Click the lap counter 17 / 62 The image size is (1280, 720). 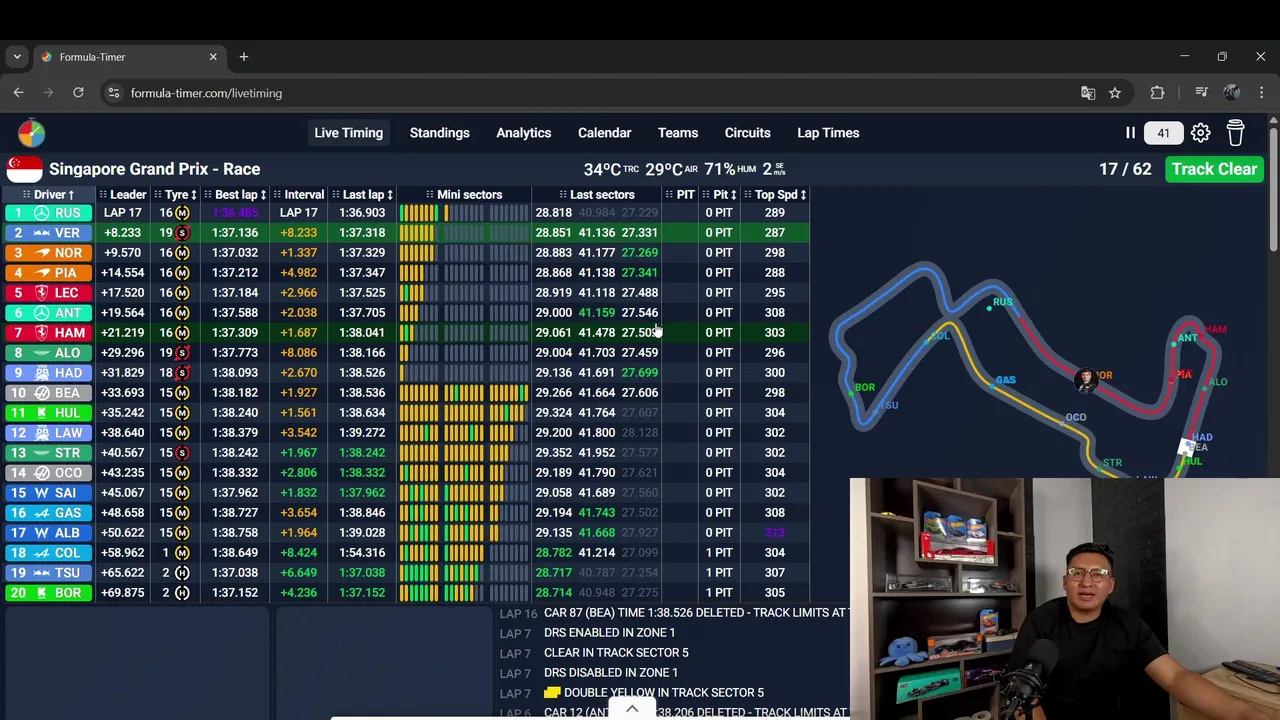pyautogui.click(x=1125, y=169)
